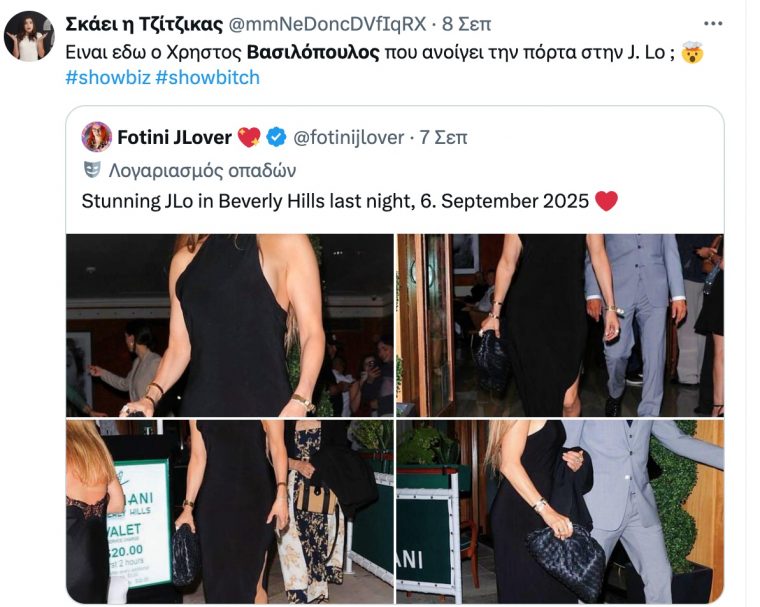Open the #showbitch hashtag
Viewport: 760px width, 607px height.
coord(207,77)
